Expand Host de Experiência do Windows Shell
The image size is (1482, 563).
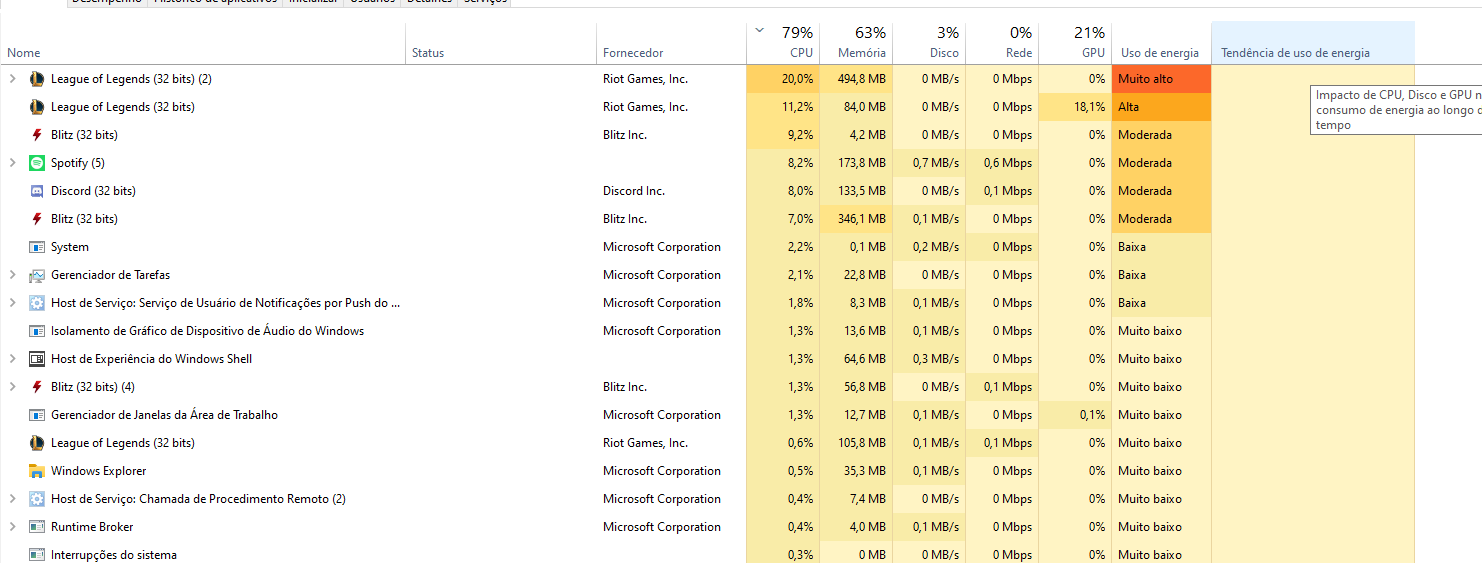(12, 359)
